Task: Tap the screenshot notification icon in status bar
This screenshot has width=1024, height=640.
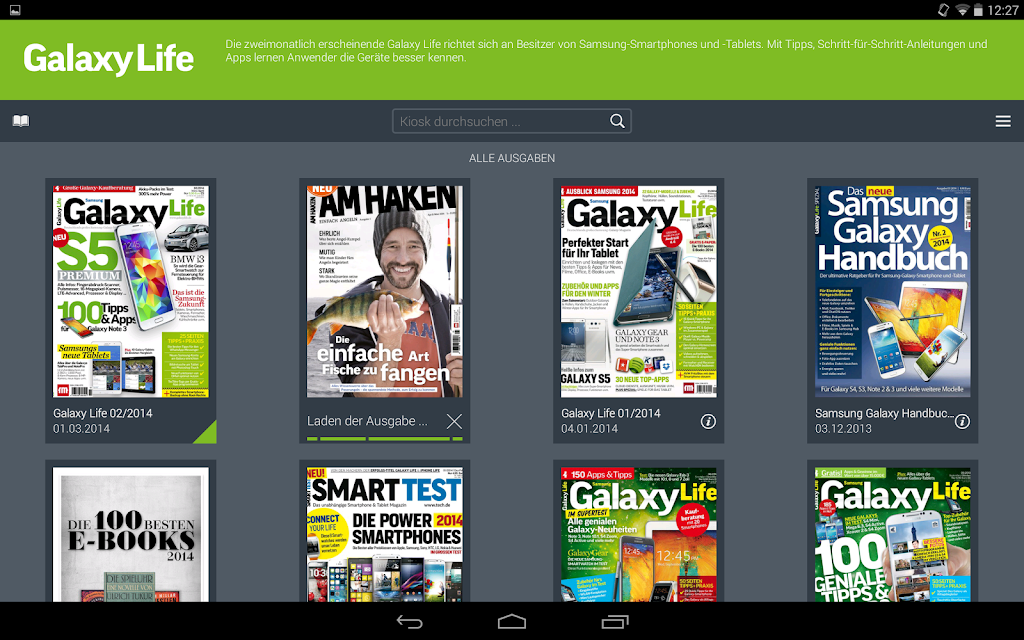Action: tap(15, 10)
